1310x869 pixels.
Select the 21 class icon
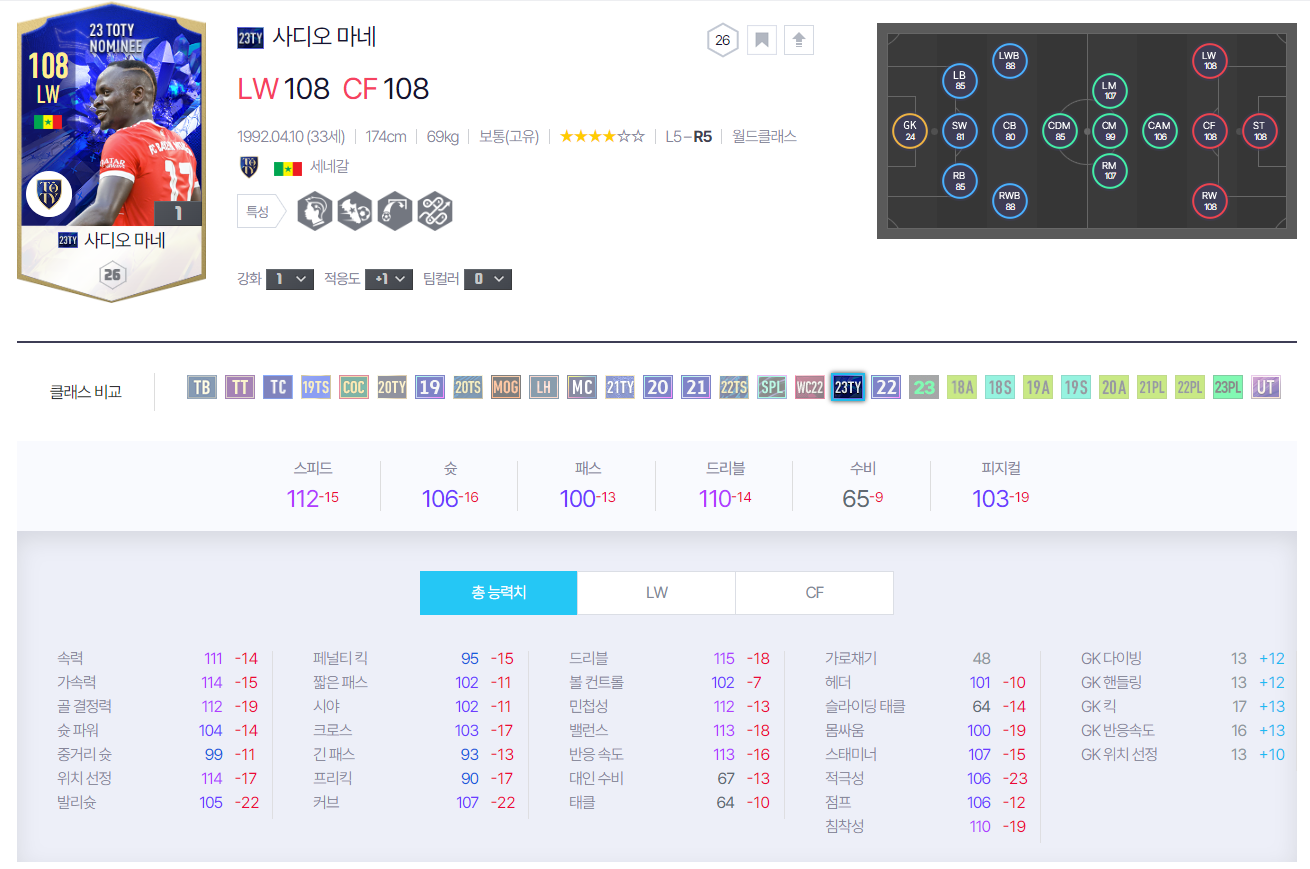pos(696,387)
